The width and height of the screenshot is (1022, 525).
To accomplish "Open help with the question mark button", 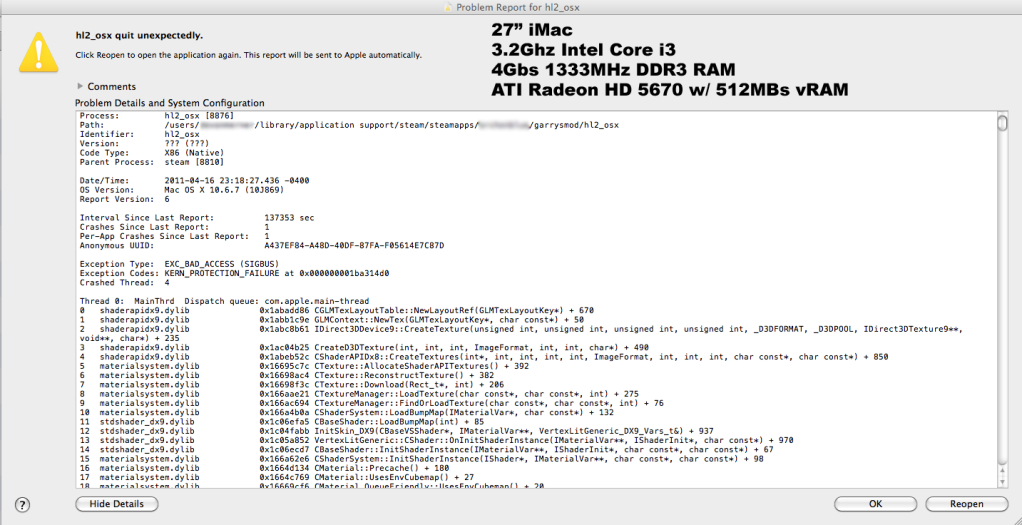I will (x=22, y=504).
